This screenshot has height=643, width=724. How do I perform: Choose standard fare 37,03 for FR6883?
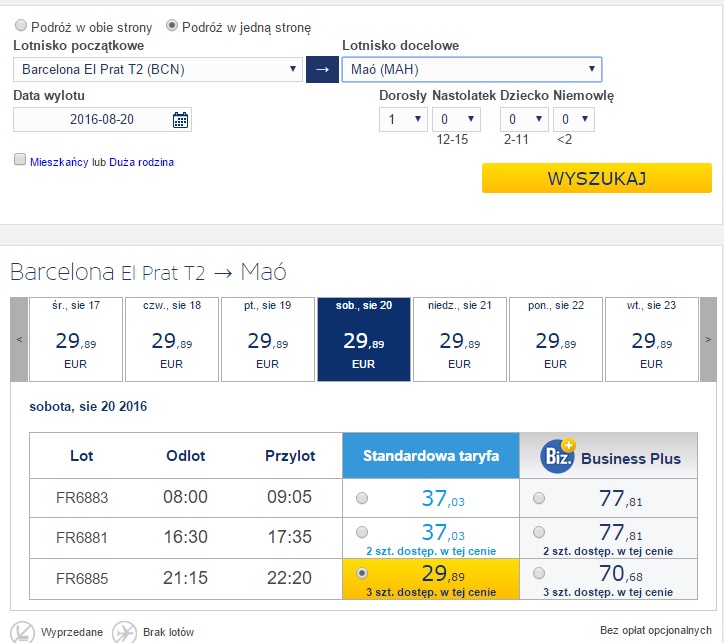pos(362,498)
